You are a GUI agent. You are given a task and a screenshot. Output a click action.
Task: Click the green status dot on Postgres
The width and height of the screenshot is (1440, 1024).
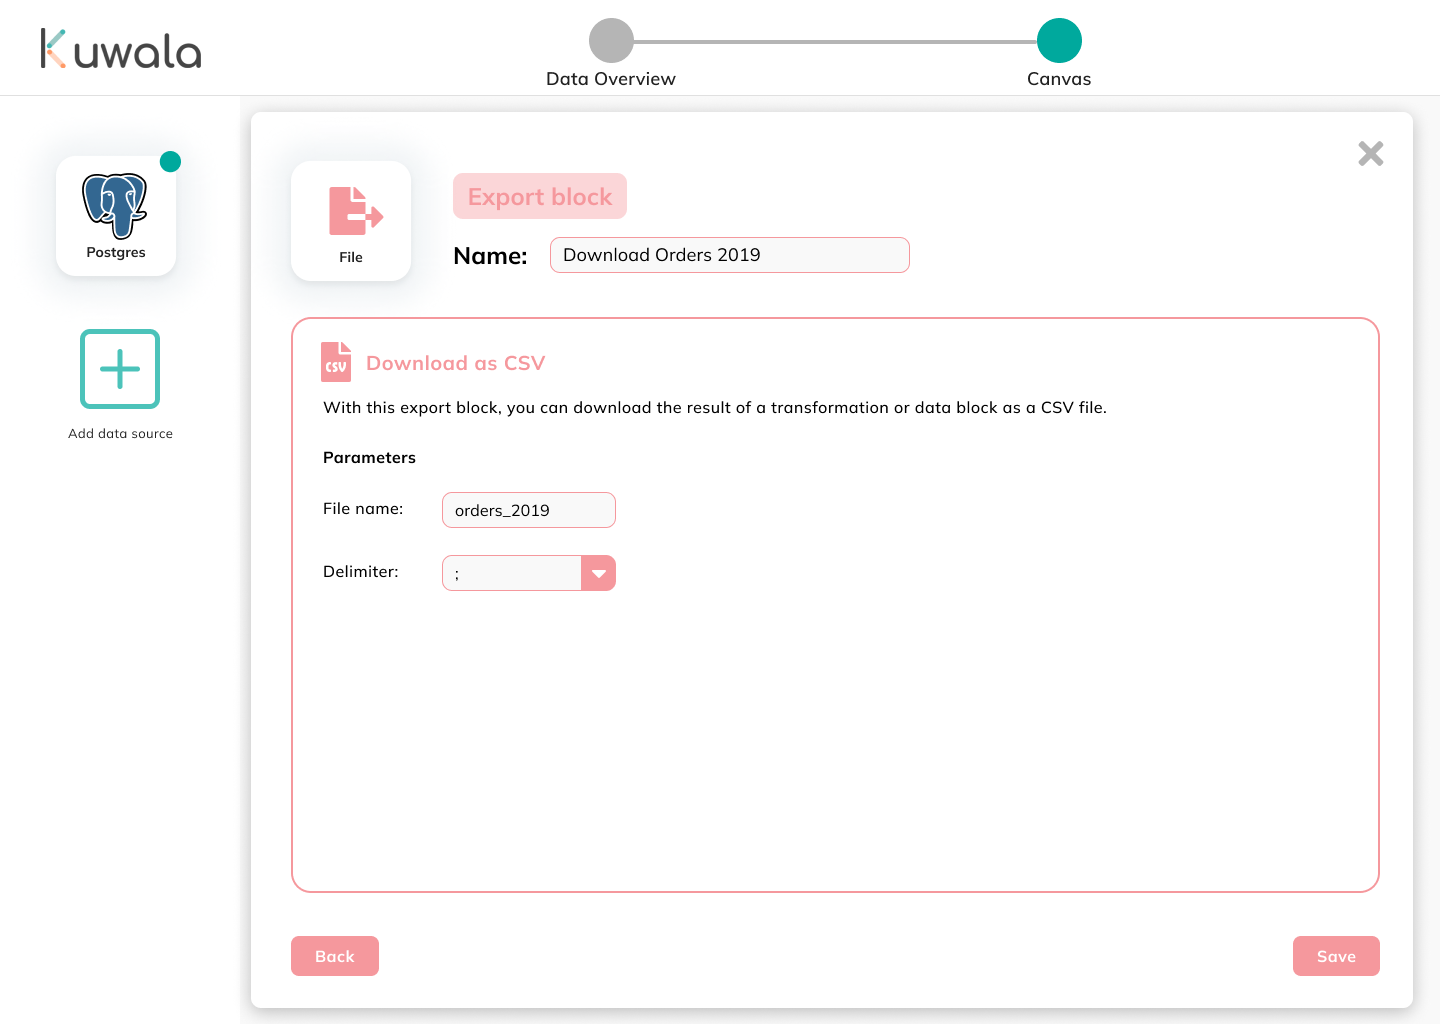click(170, 160)
